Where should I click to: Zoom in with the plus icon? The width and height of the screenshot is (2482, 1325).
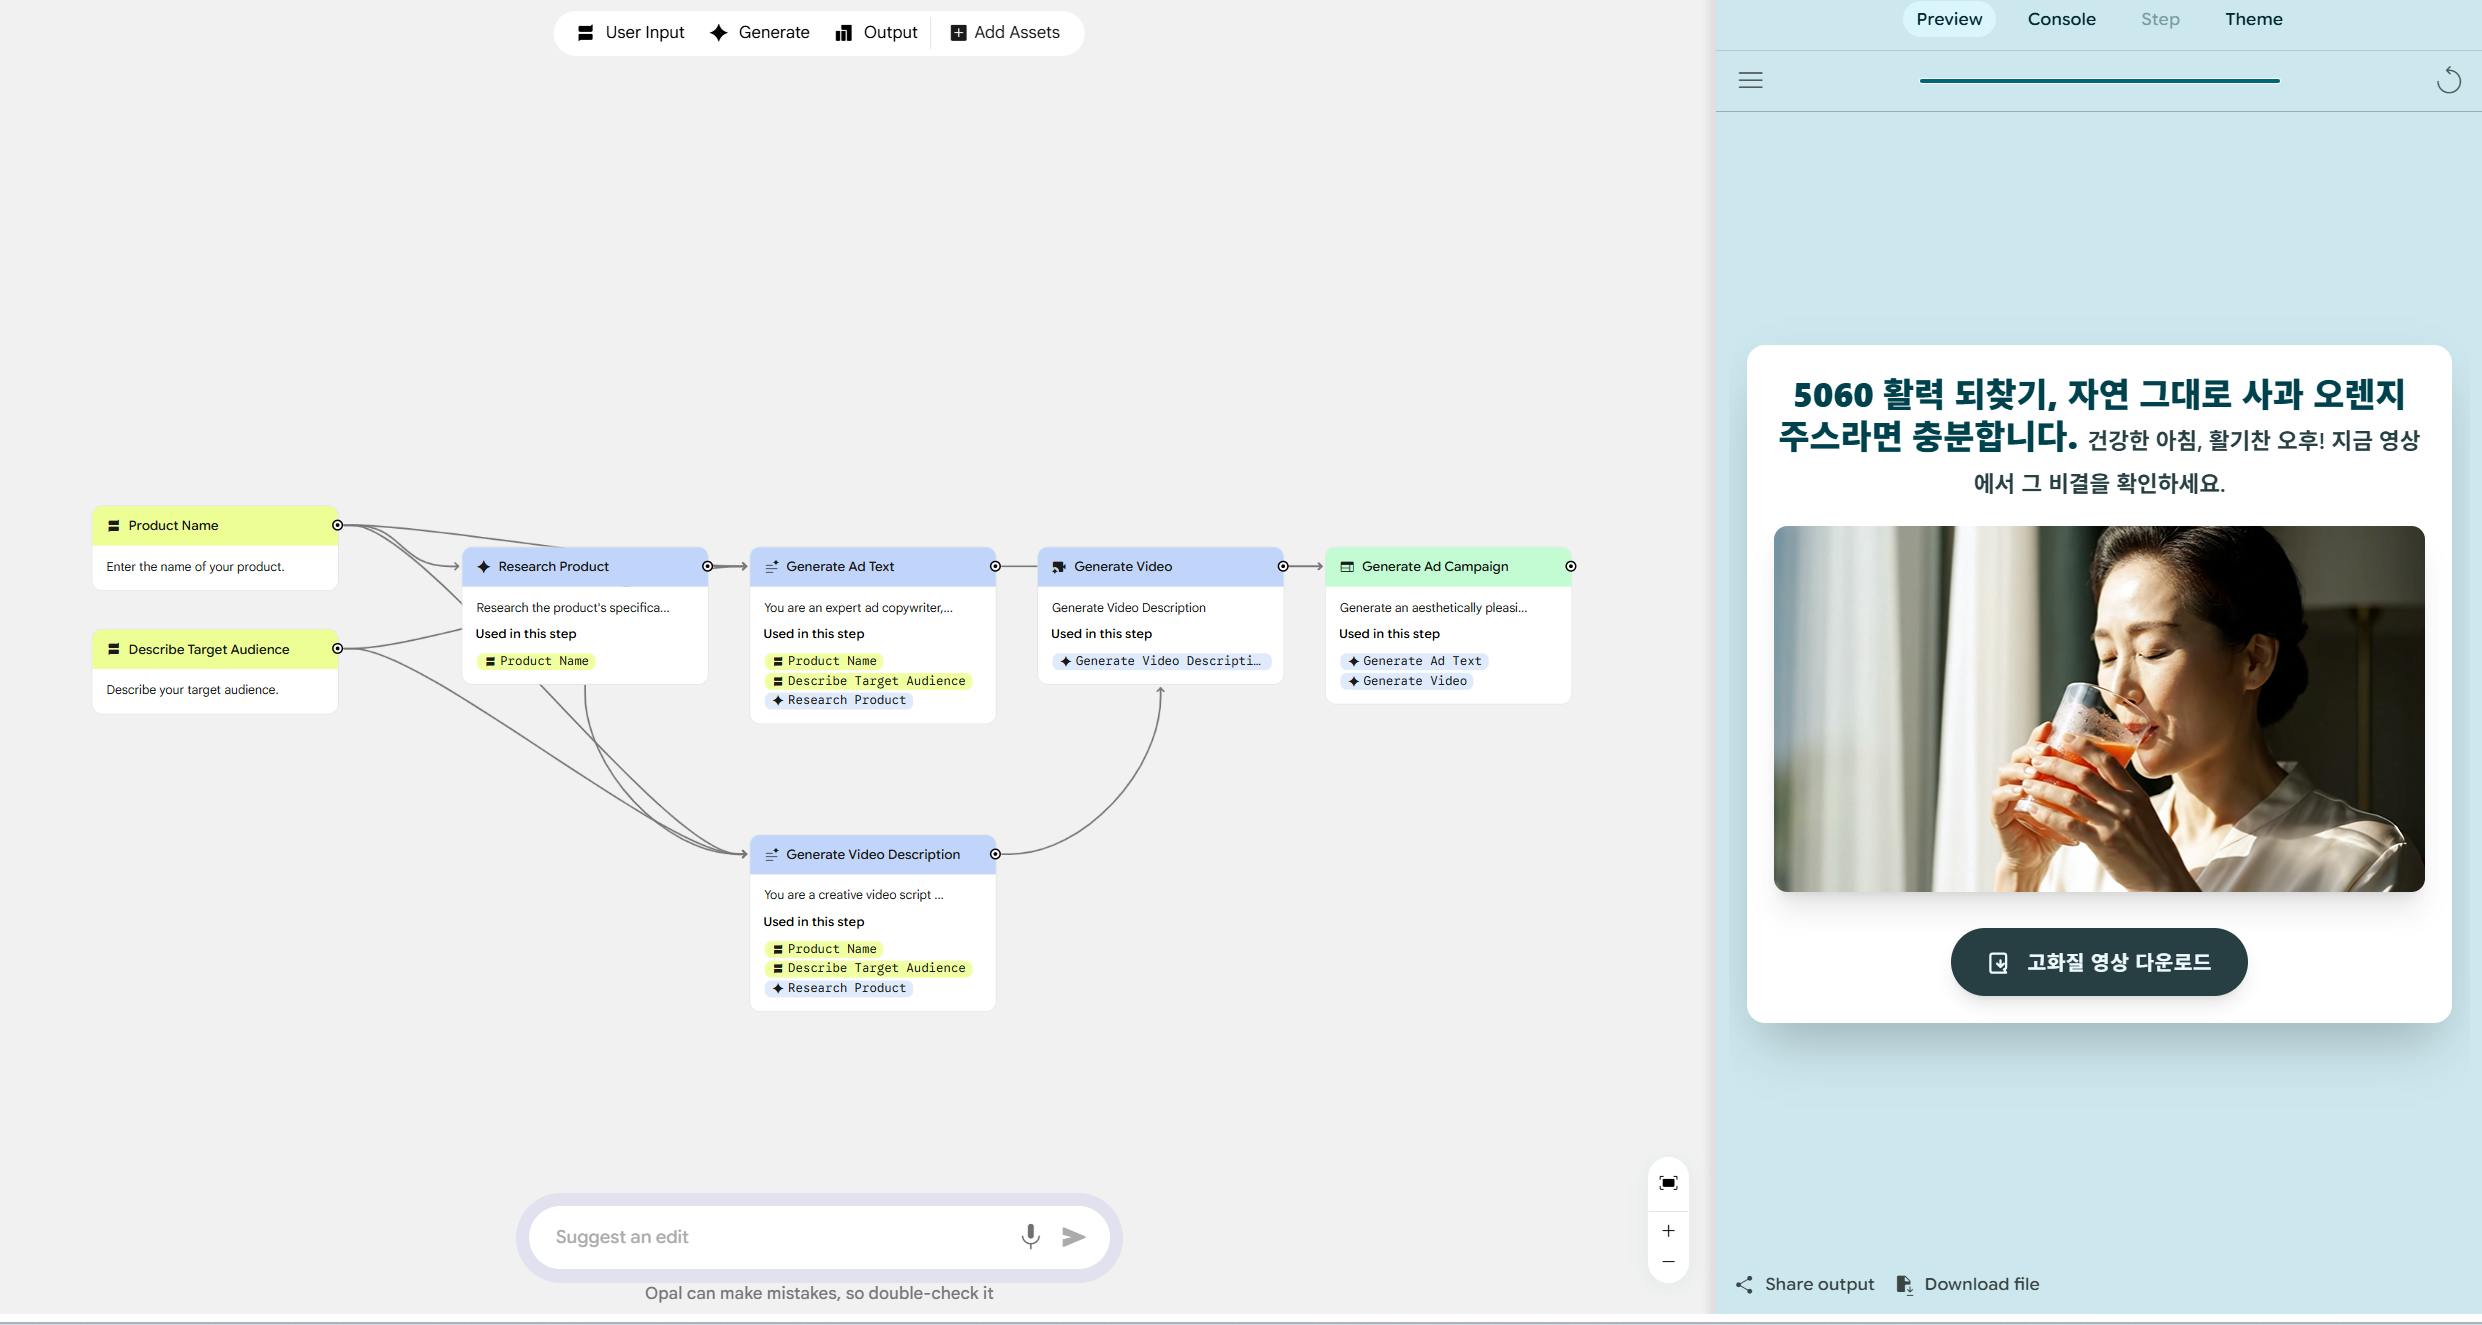pyautogui.click(x=1668, y=1231)
